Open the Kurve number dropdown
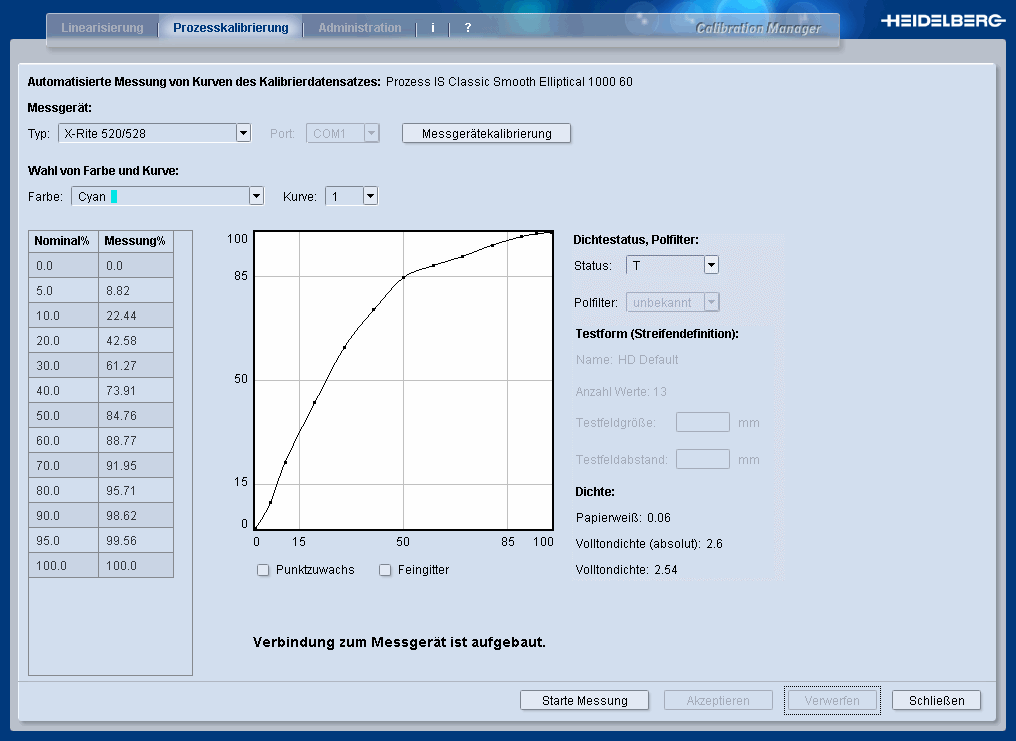The image size is (1016, 741). (352, 196)
